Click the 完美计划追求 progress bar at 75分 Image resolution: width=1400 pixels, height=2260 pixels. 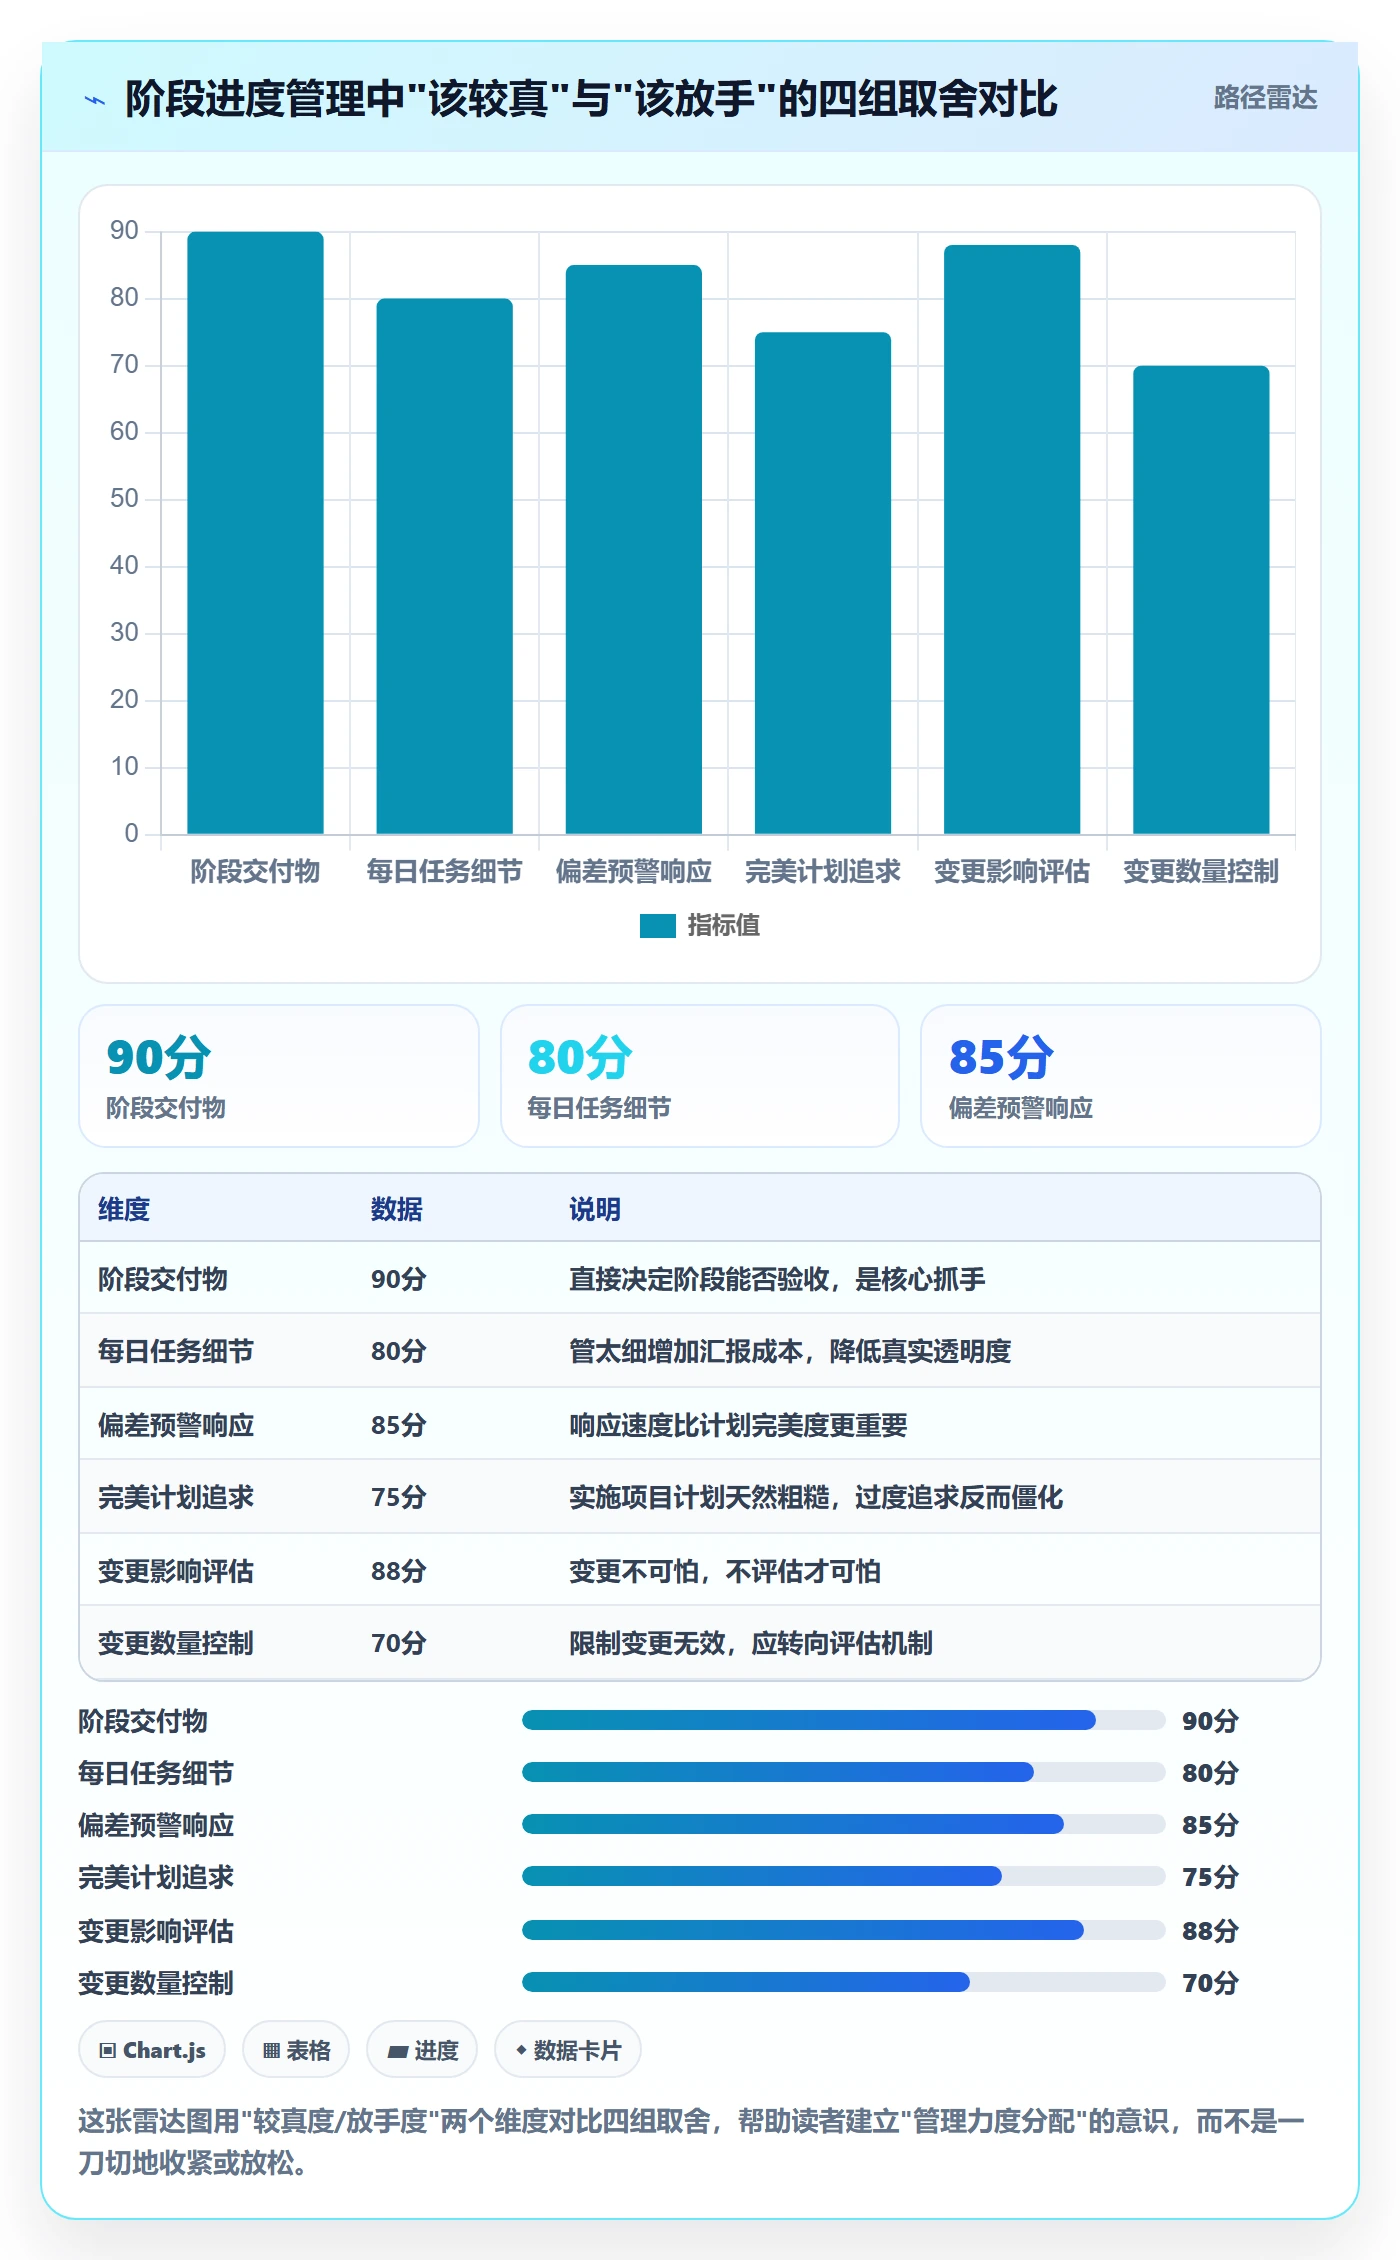tap(844, 1876)
